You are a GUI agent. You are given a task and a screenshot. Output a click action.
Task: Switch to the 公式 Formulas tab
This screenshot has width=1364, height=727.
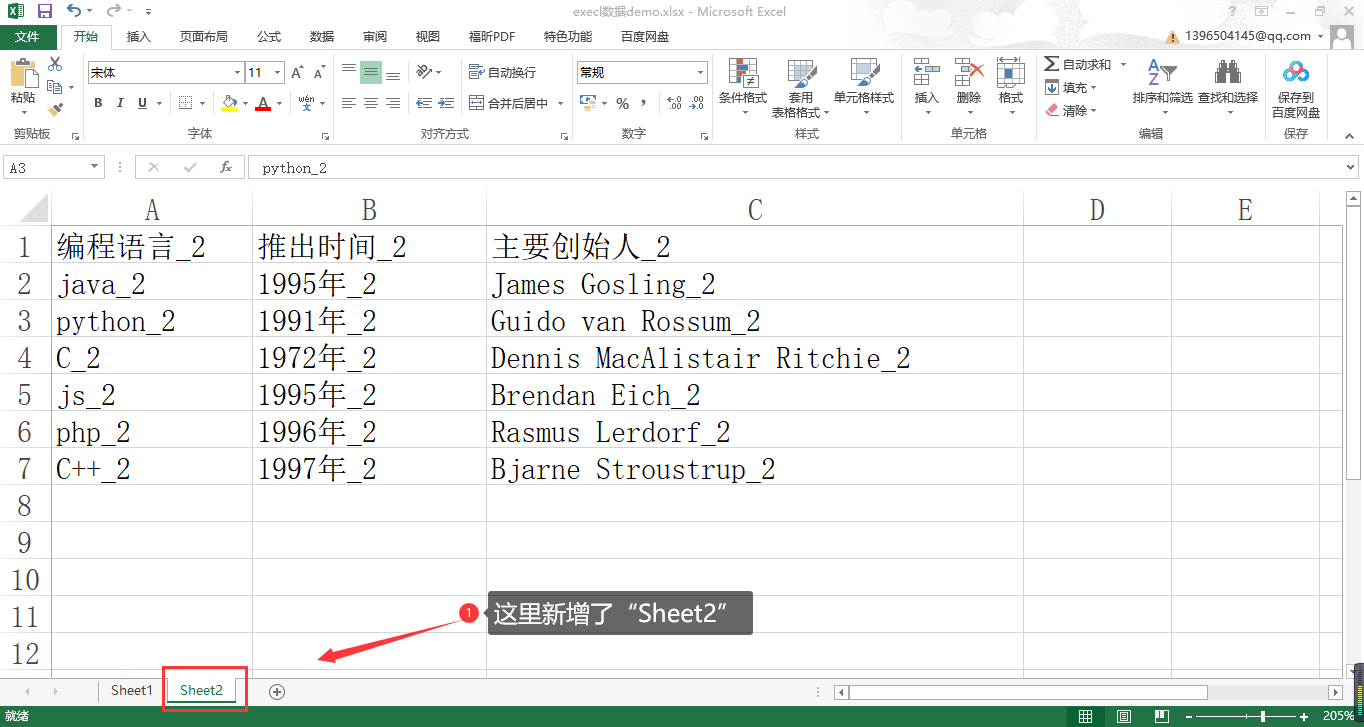[x=269, y=37]
